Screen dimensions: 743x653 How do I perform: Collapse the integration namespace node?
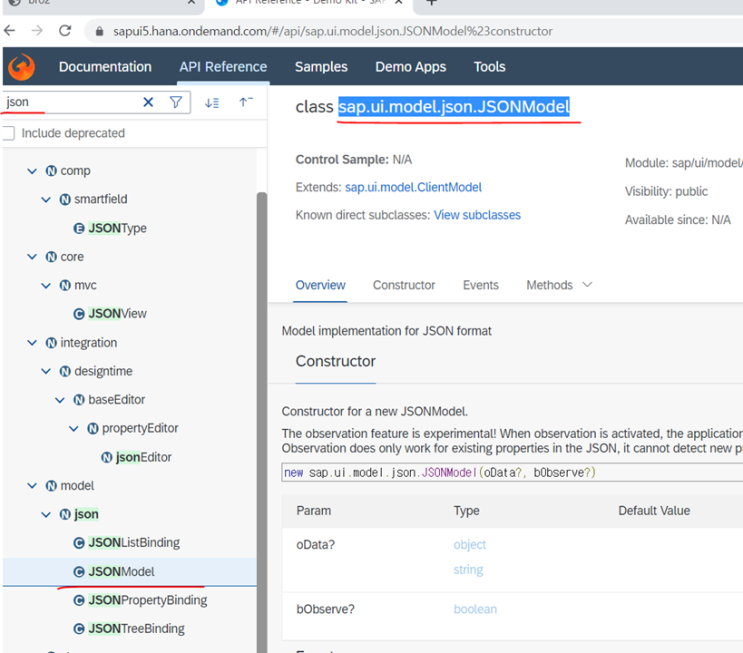coord(32,343)
